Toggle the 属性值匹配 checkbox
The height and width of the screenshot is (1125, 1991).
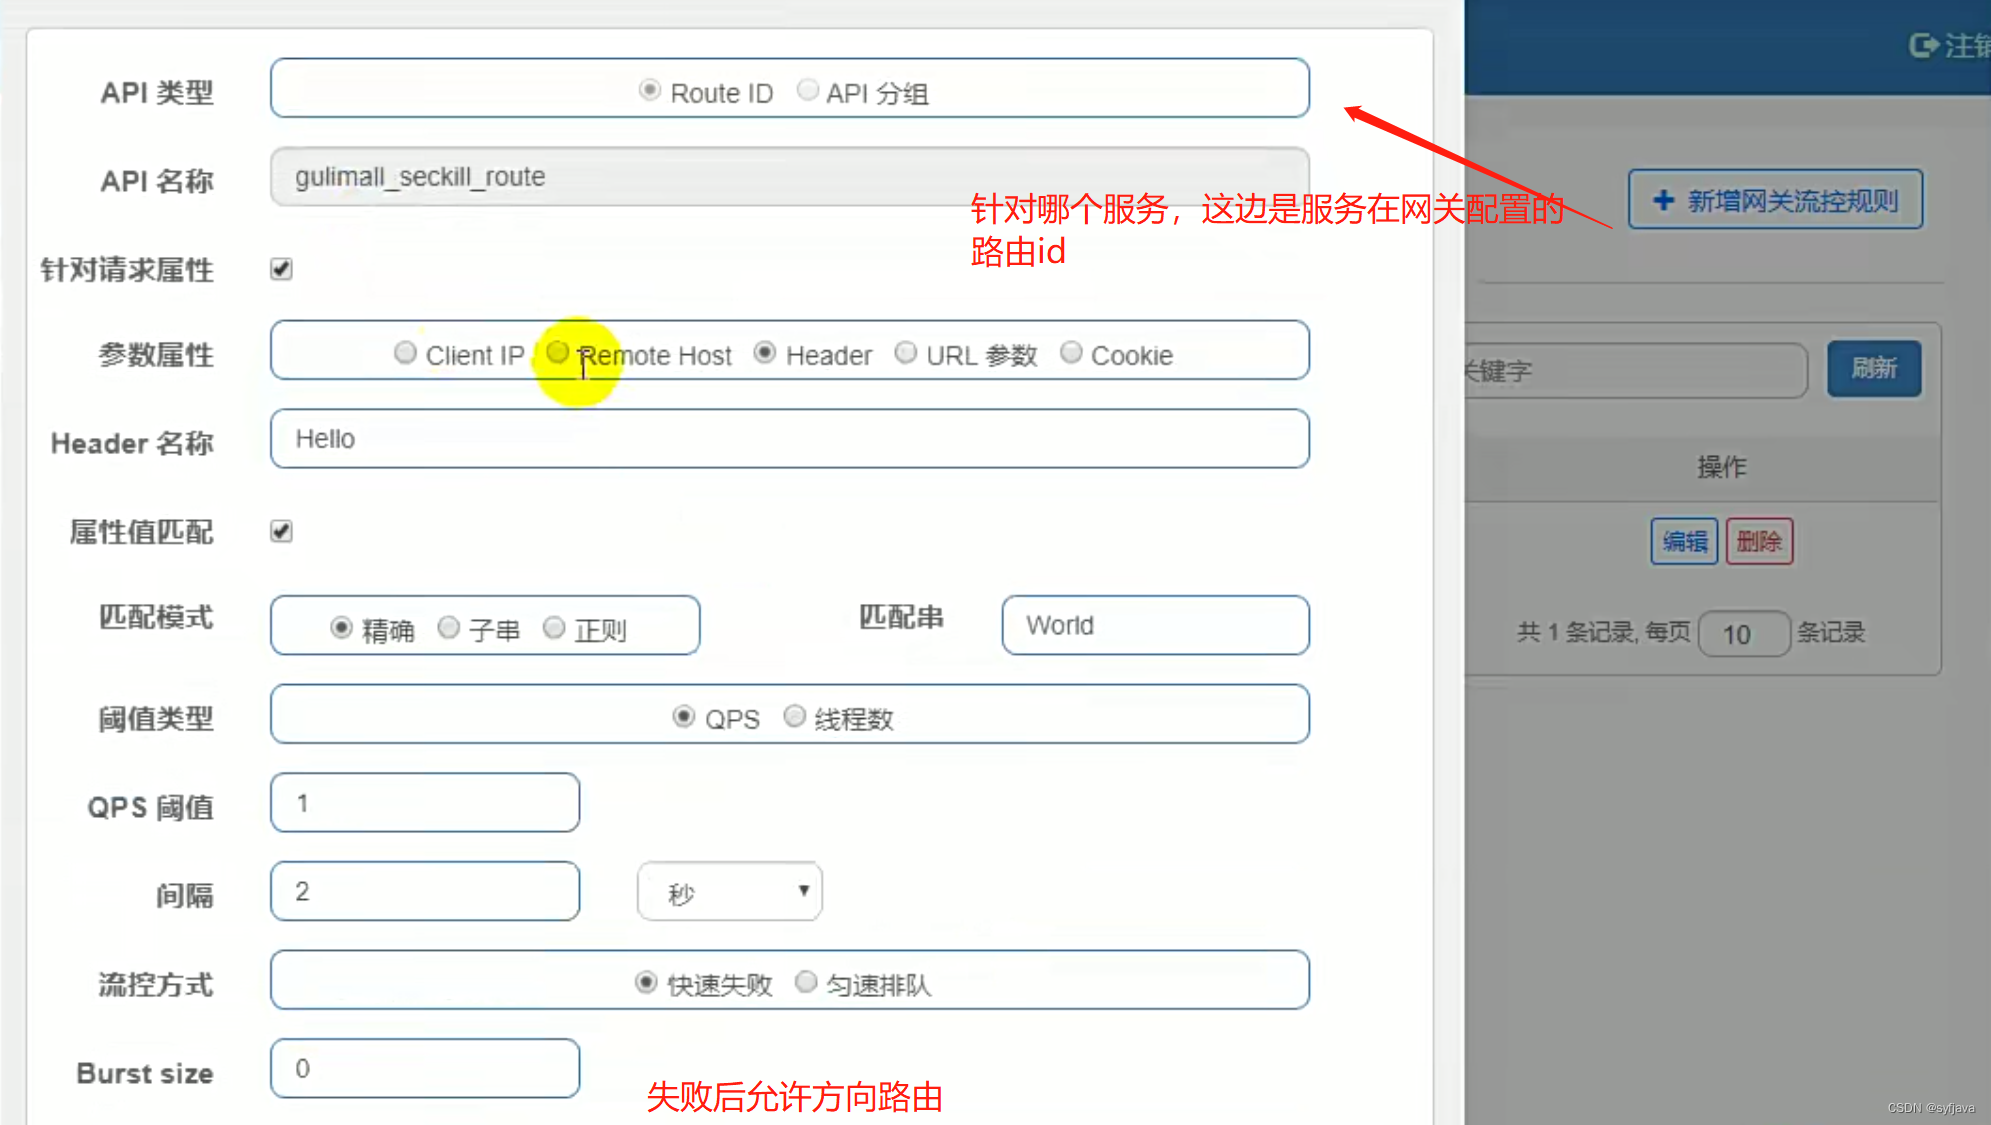281,531
